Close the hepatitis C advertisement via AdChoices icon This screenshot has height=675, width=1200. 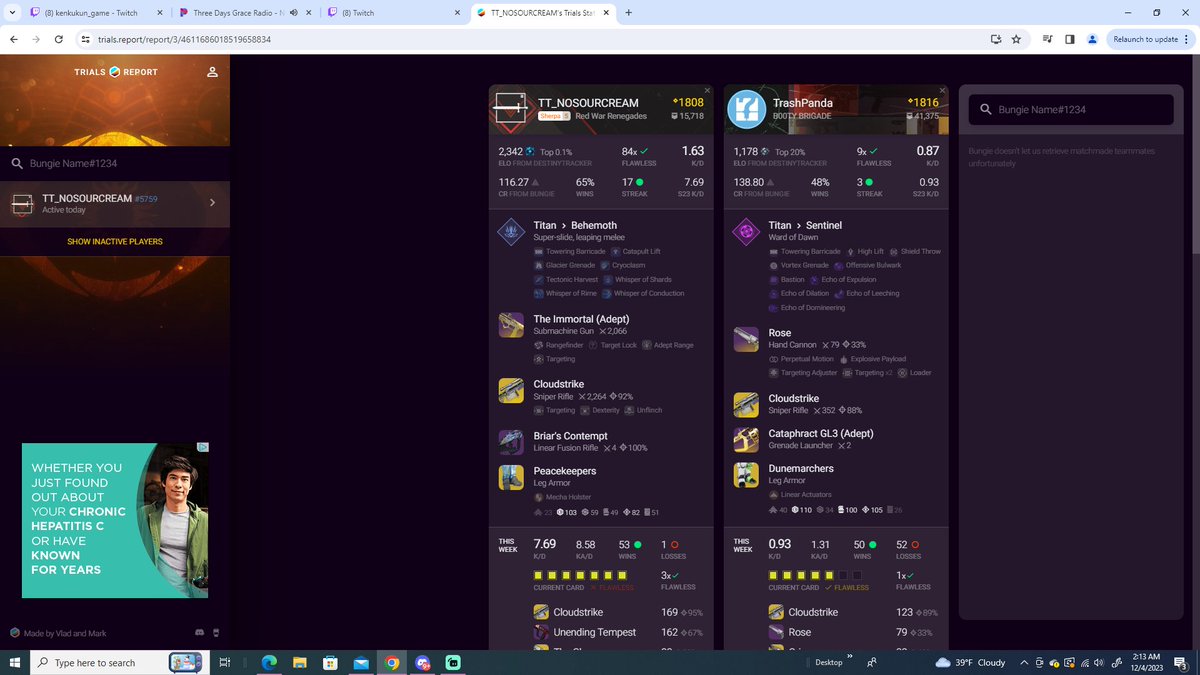[202, 448]
